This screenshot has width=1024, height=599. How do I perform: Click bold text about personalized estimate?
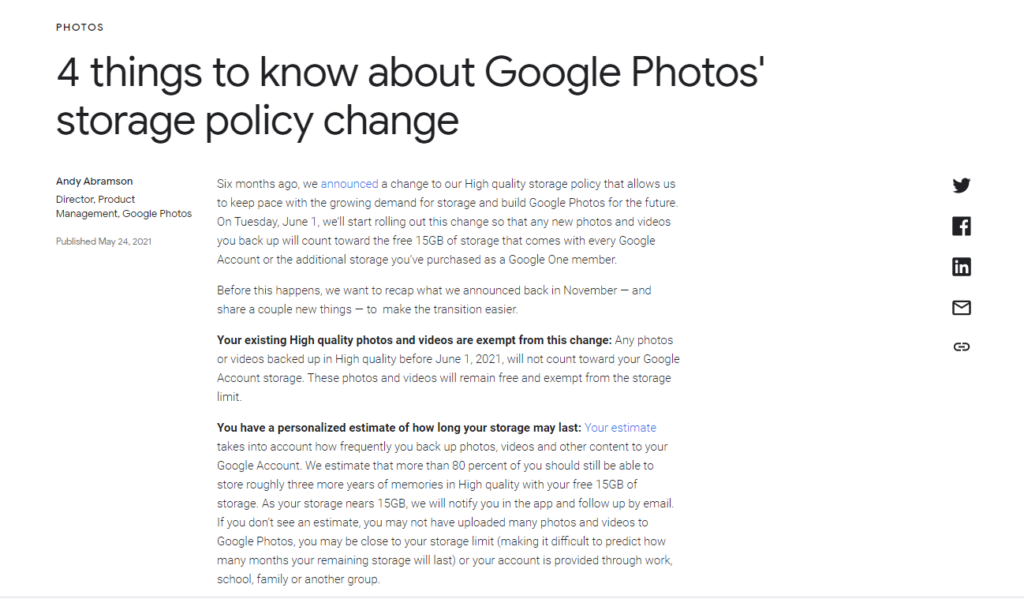point(399,428)
